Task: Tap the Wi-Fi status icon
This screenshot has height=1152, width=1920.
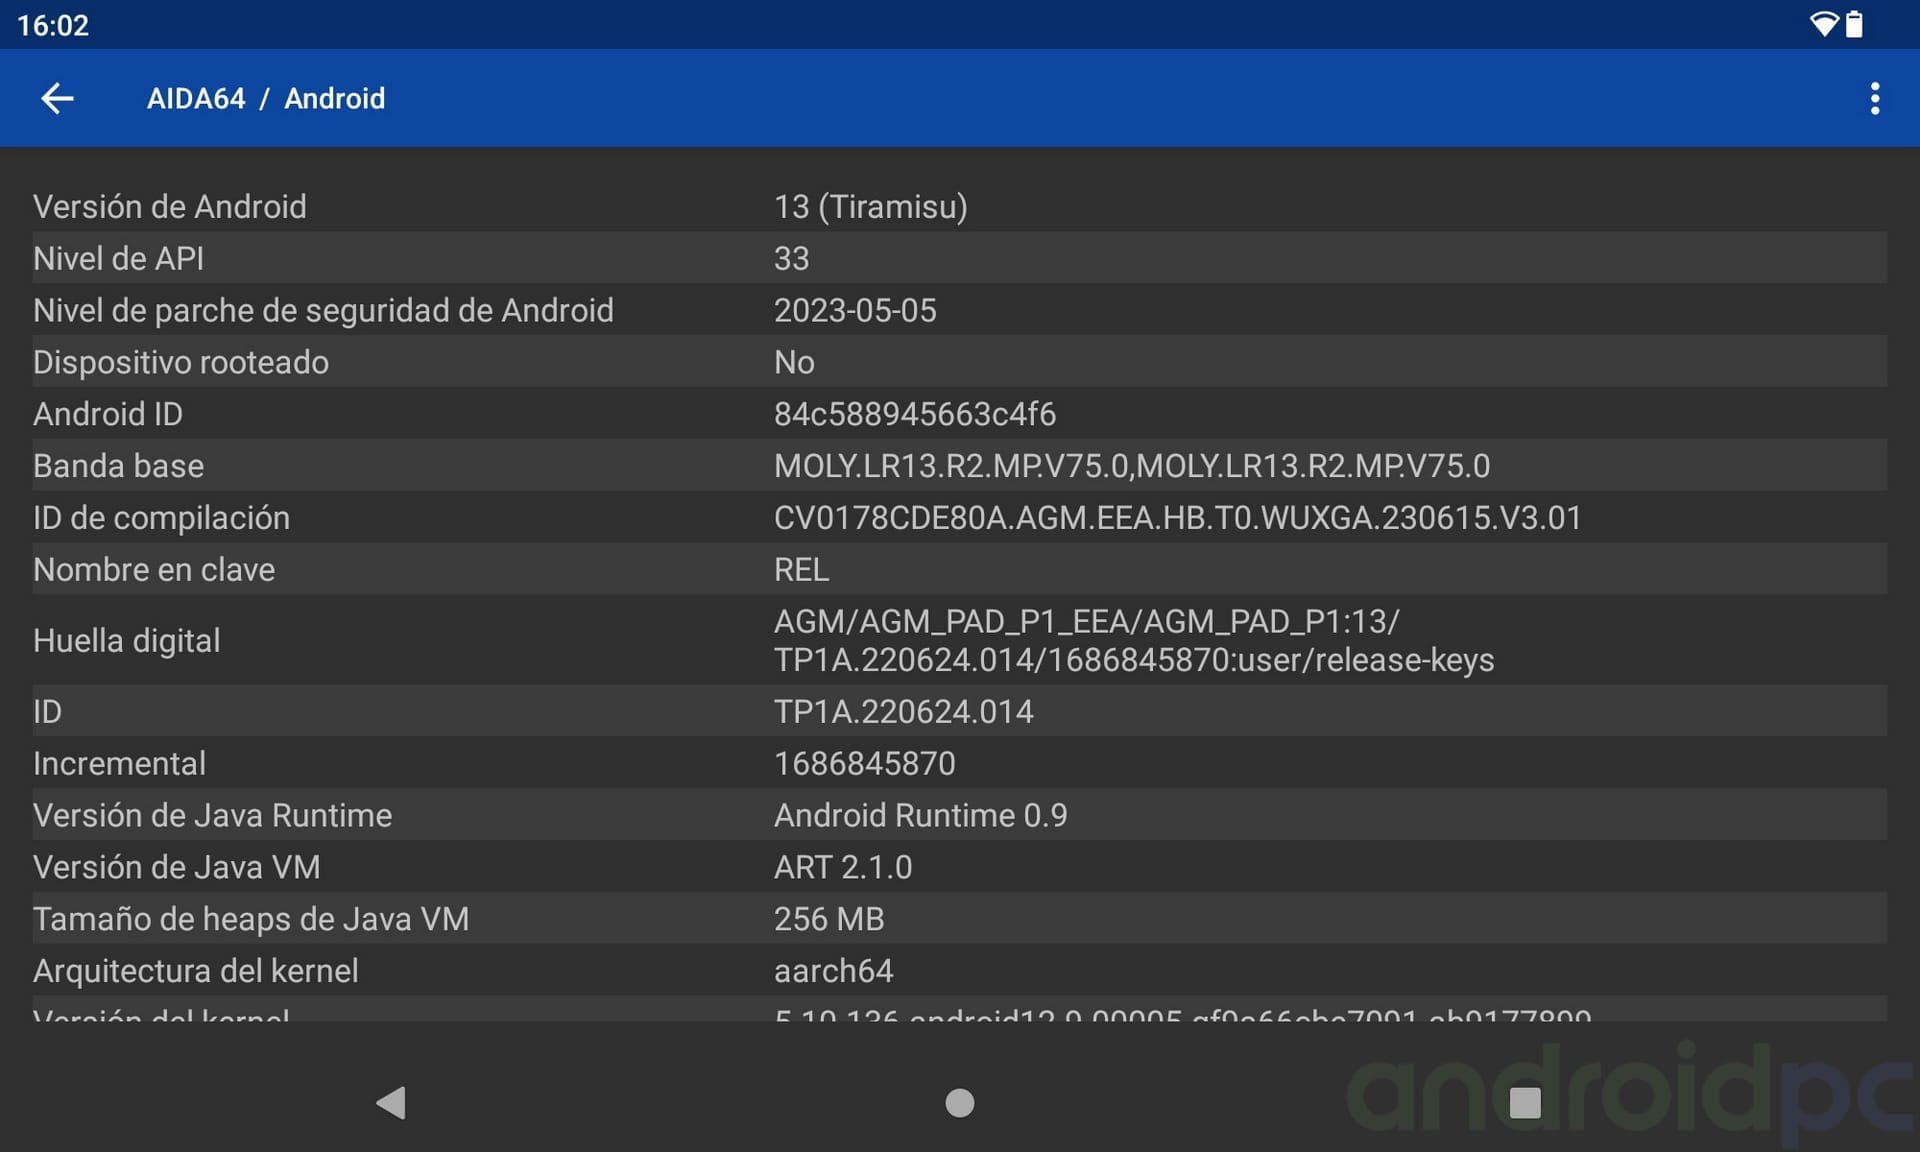Action: pyautogui.click(x=1826, y=24)
